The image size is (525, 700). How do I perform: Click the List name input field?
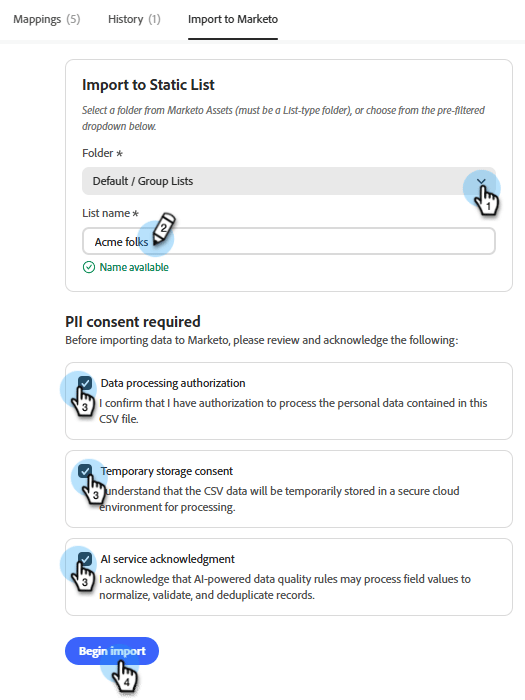tap(289, 241)
